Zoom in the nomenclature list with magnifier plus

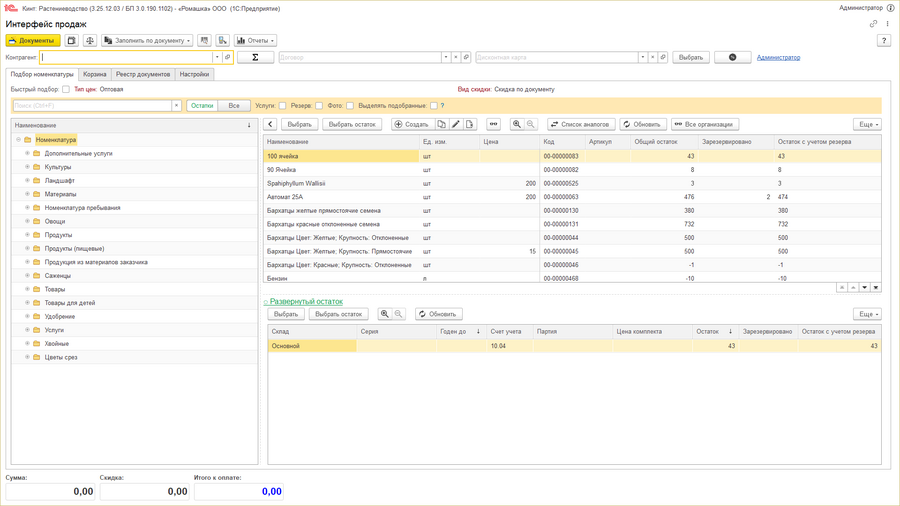[x=517, y=125]
